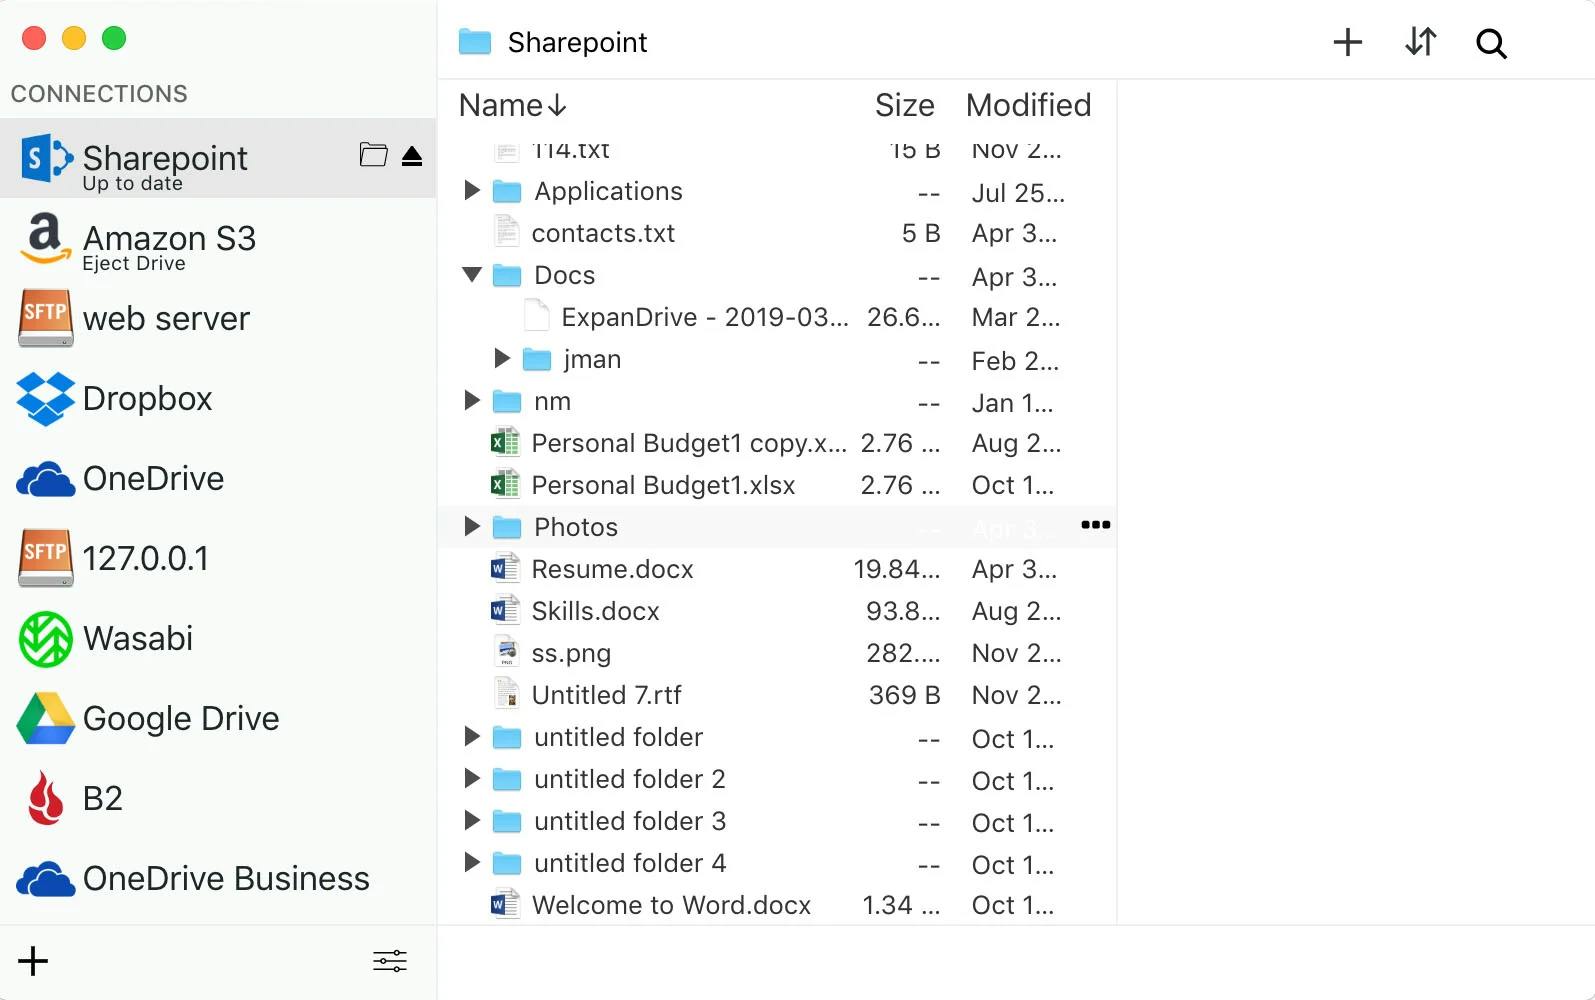Click the ss.png file name

pyautogui.click(x=571, y=653)
